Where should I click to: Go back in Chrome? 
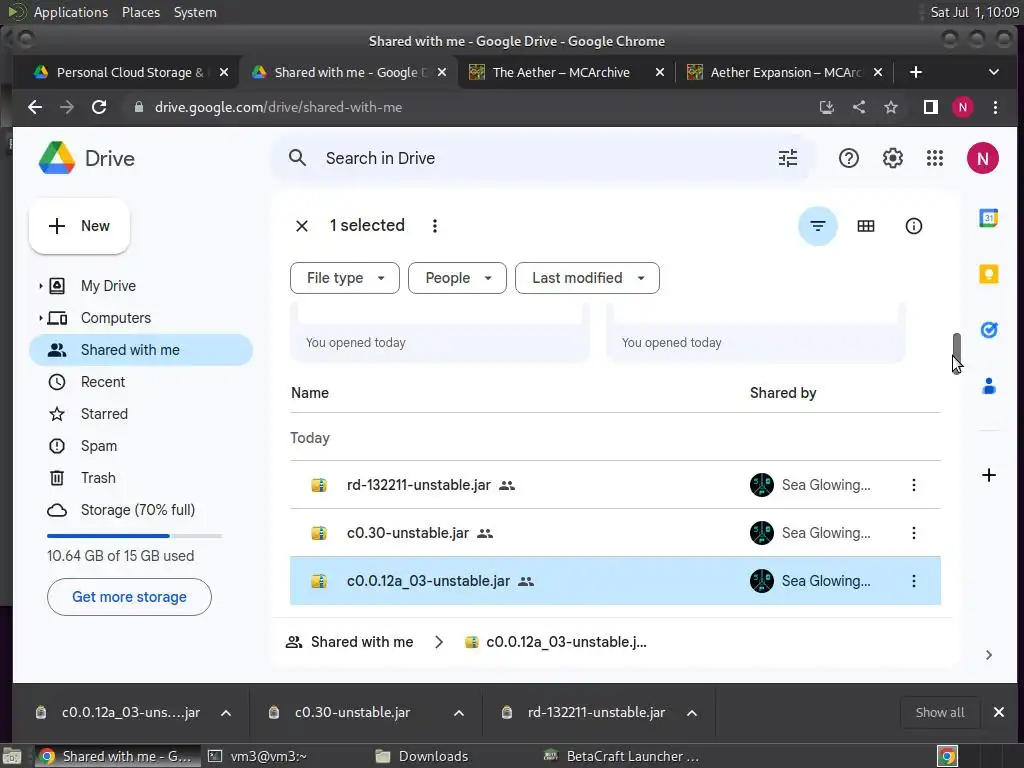point(35,107)
